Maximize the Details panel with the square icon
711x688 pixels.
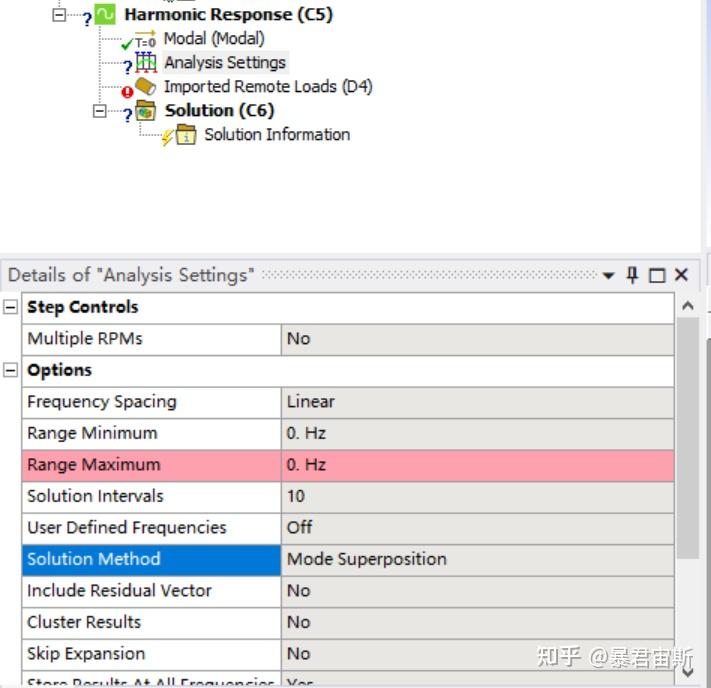657,275
